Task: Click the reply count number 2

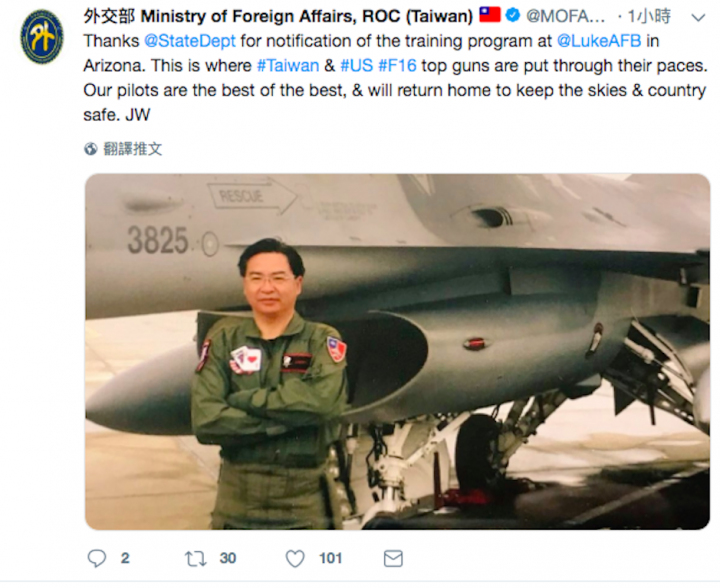Action: point(125,559)
